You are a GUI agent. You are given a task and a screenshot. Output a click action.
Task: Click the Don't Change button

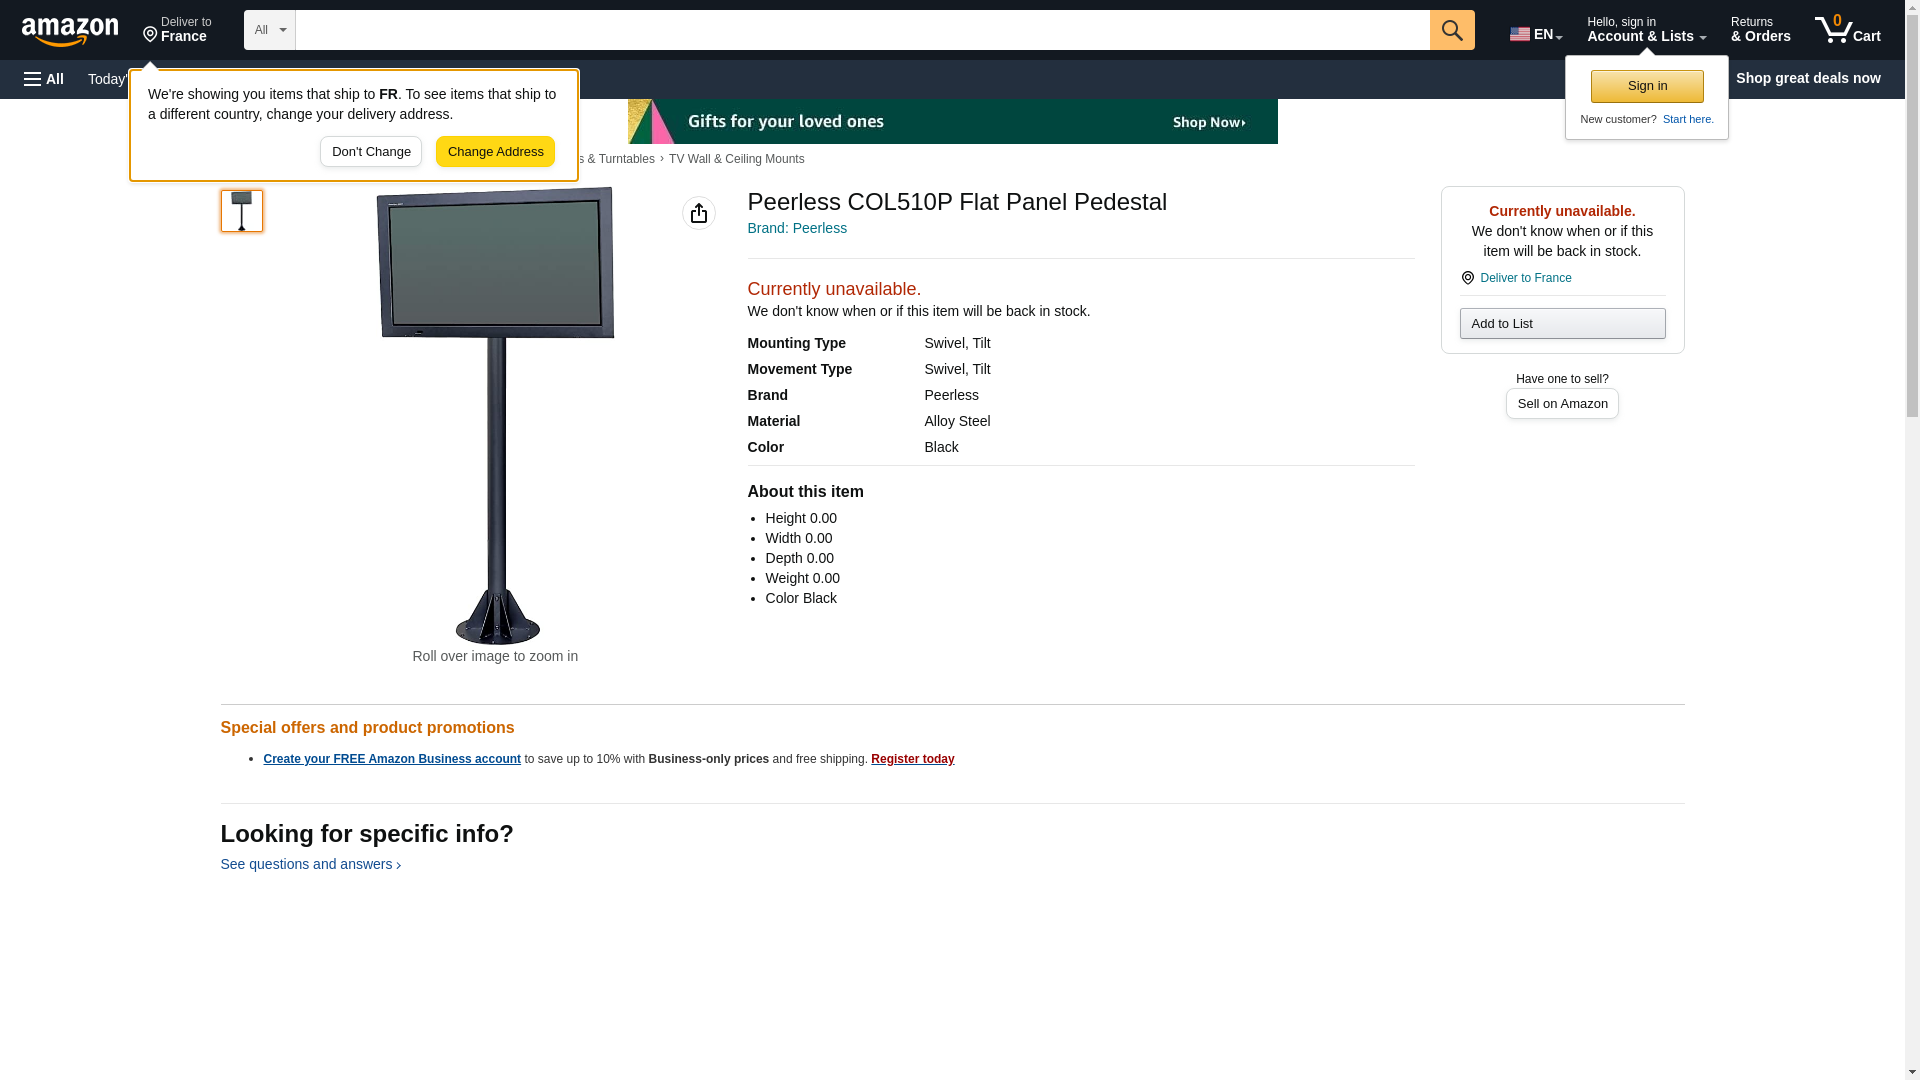[371, 152]
